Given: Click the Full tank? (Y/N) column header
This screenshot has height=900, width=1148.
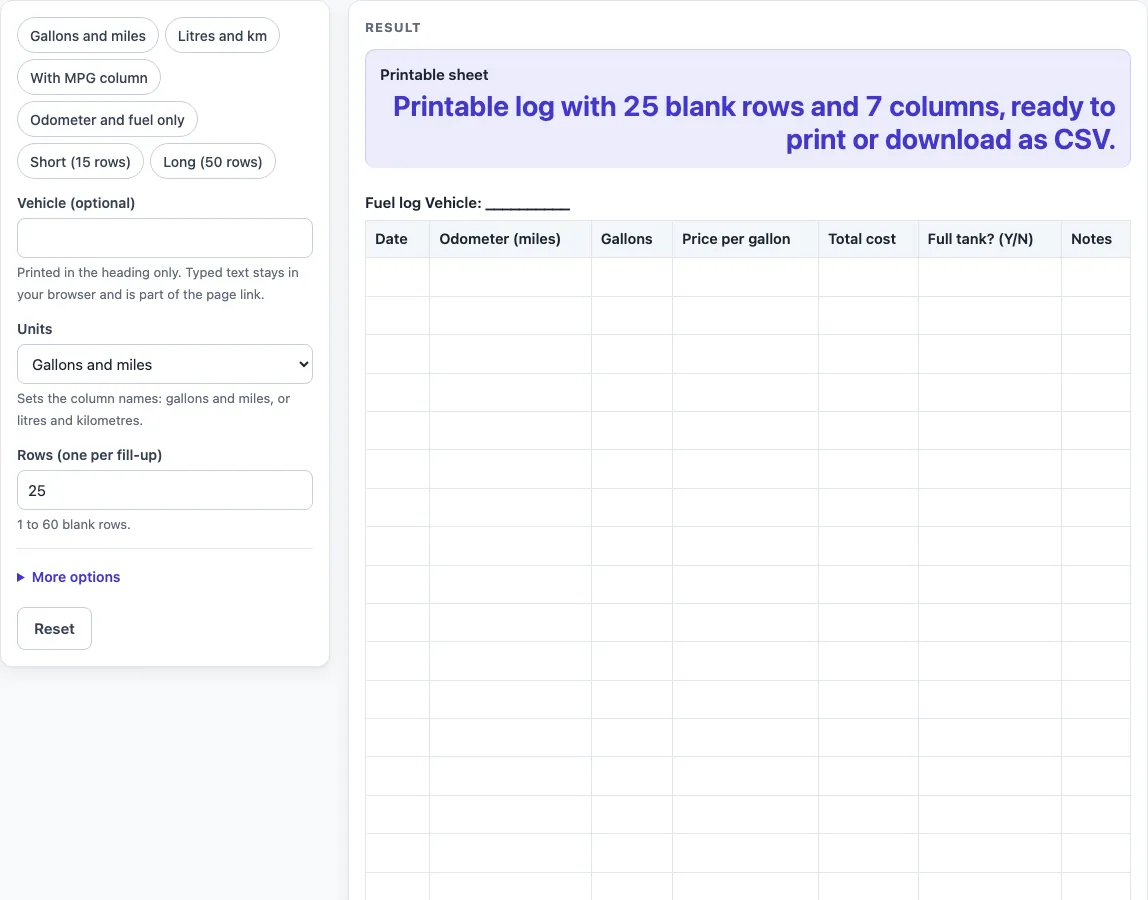Looking at the screenshot, I should click(x=990, y=239).
